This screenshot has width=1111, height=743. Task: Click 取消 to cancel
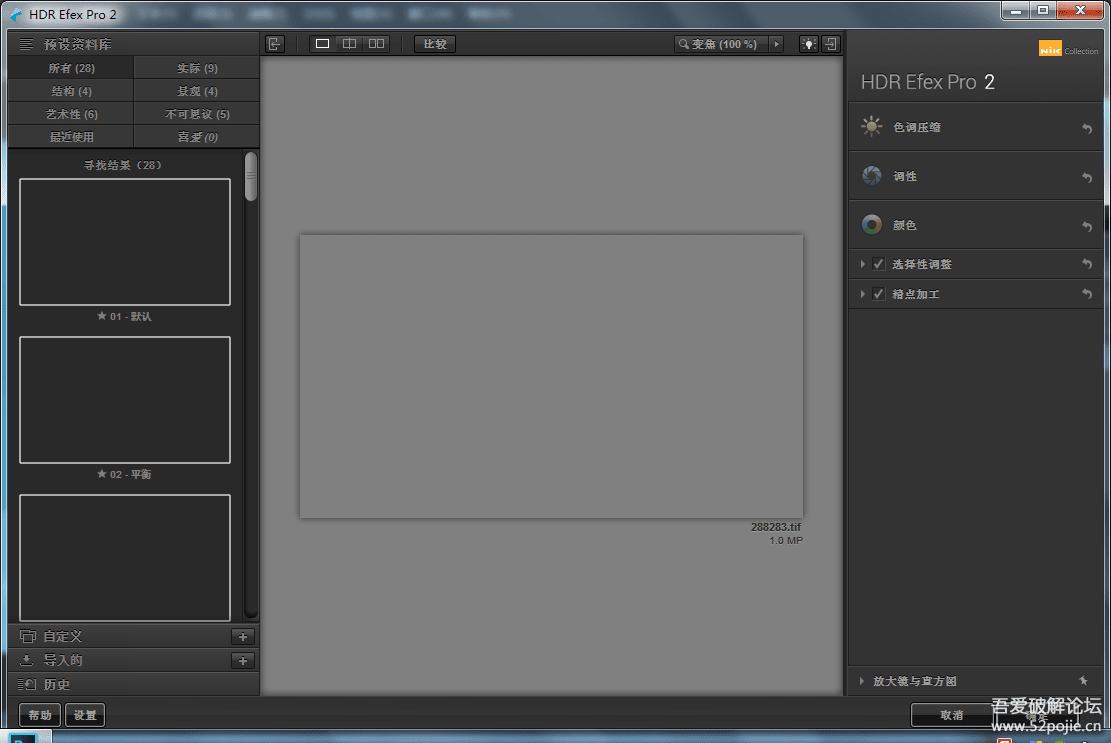[x=952, y=715]
